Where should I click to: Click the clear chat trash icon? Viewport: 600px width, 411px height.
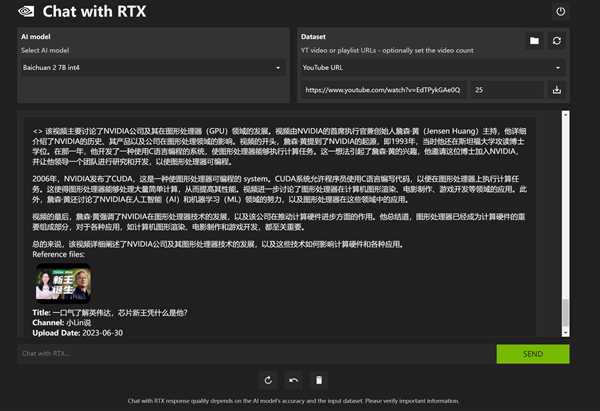tap(319, 380)
